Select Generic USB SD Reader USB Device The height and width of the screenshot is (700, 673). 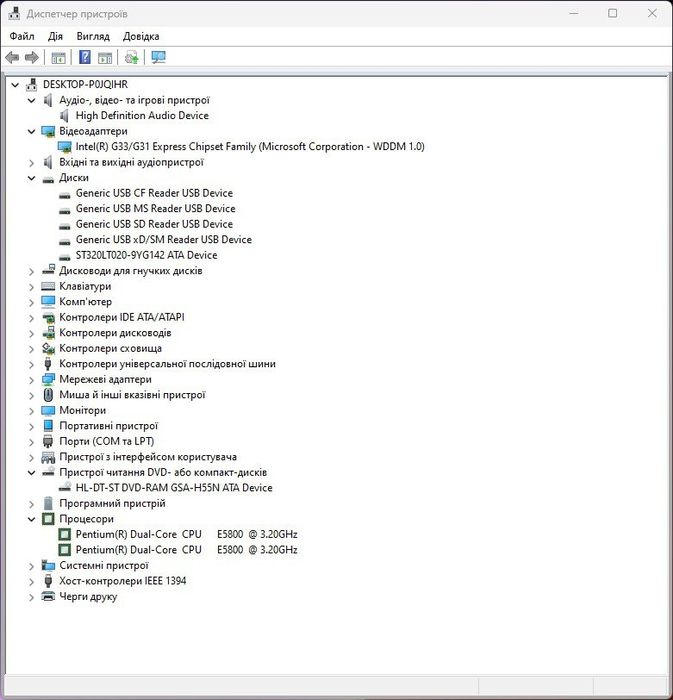pos(154,224)
